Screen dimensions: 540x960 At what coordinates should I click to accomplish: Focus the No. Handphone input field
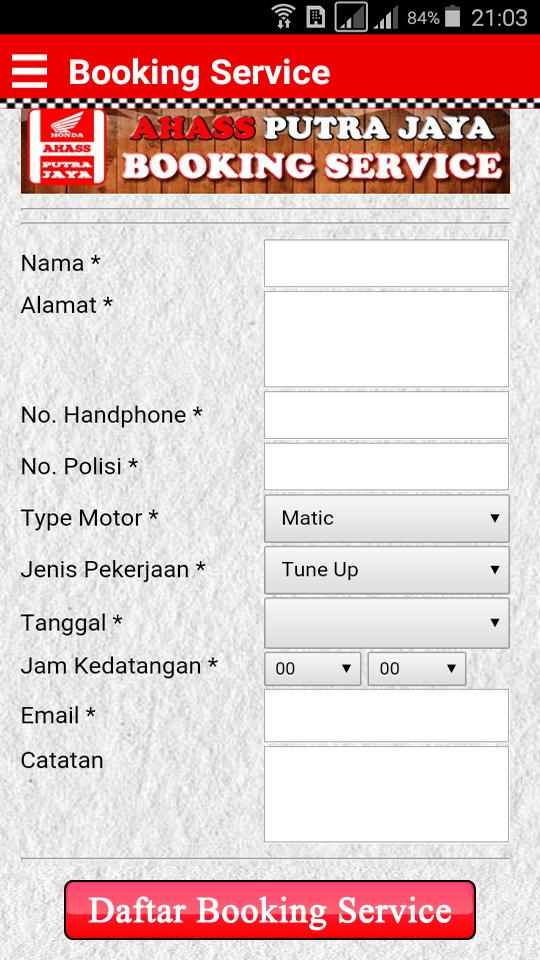point(386,415)
